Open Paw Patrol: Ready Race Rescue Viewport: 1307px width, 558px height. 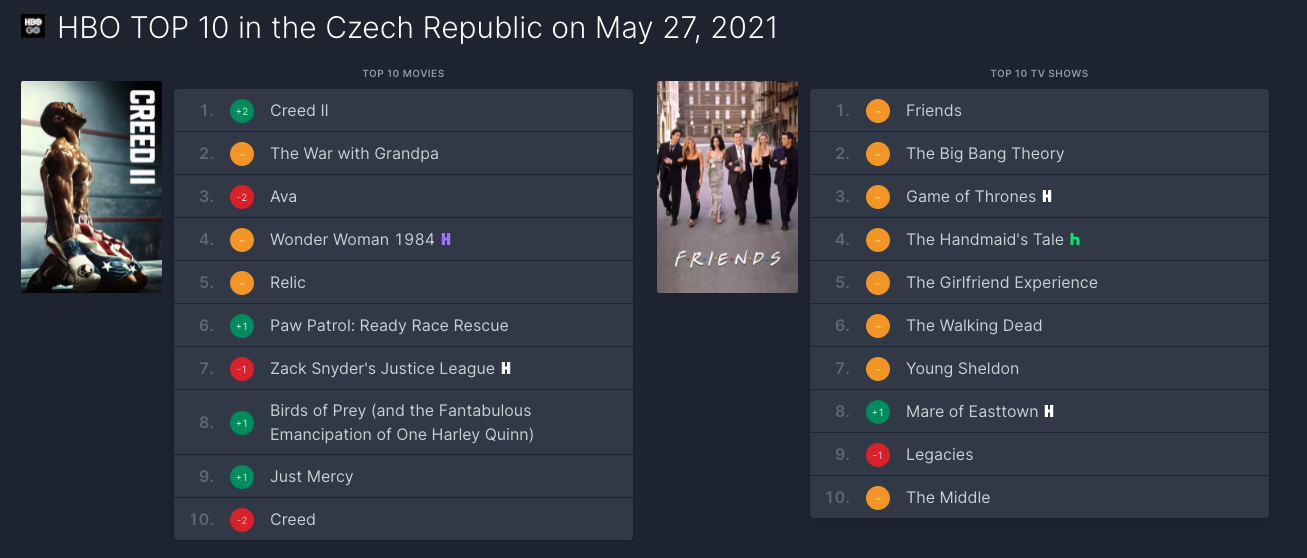[389, 326]
